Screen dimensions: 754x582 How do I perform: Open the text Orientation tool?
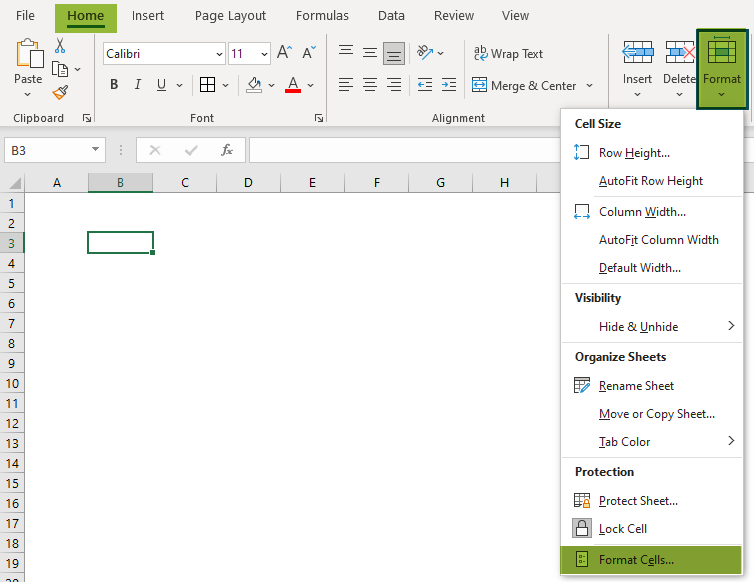(425, 52)
